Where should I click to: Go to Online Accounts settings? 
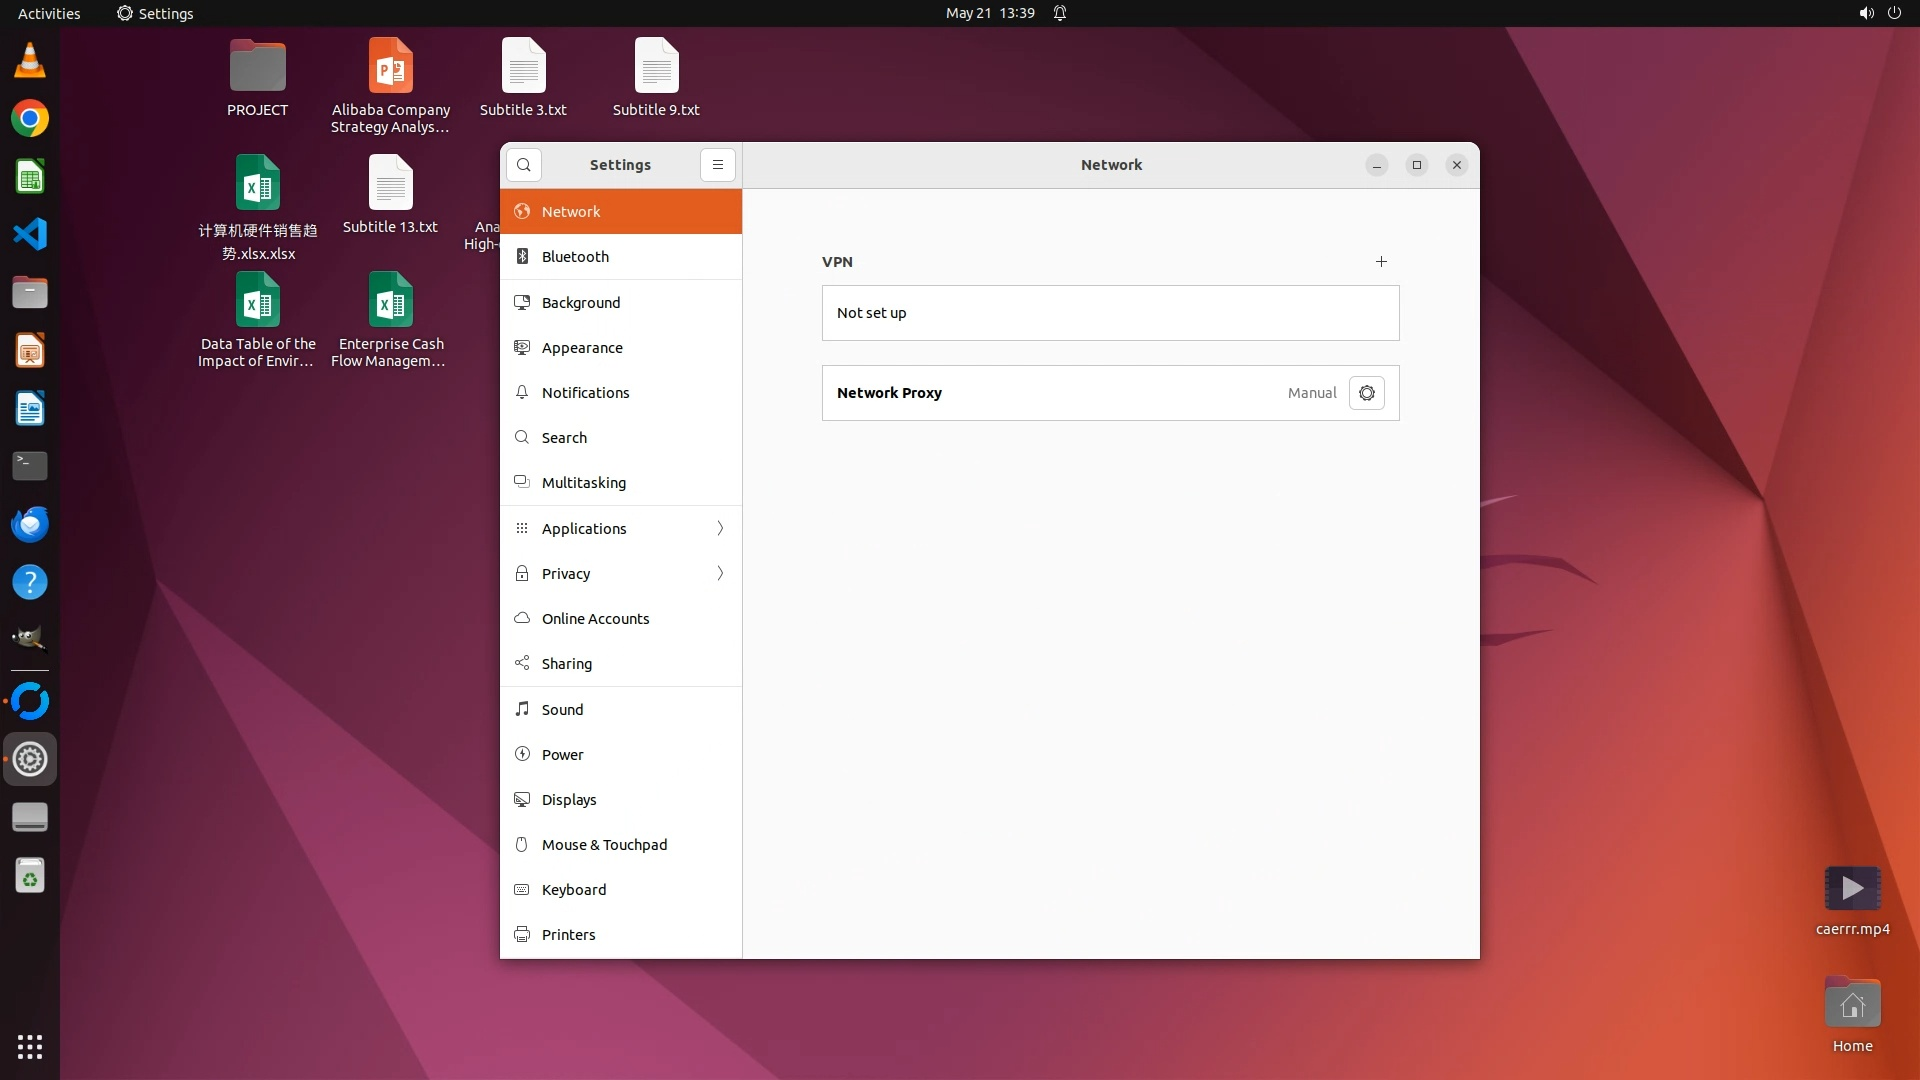tap(595, 619)
